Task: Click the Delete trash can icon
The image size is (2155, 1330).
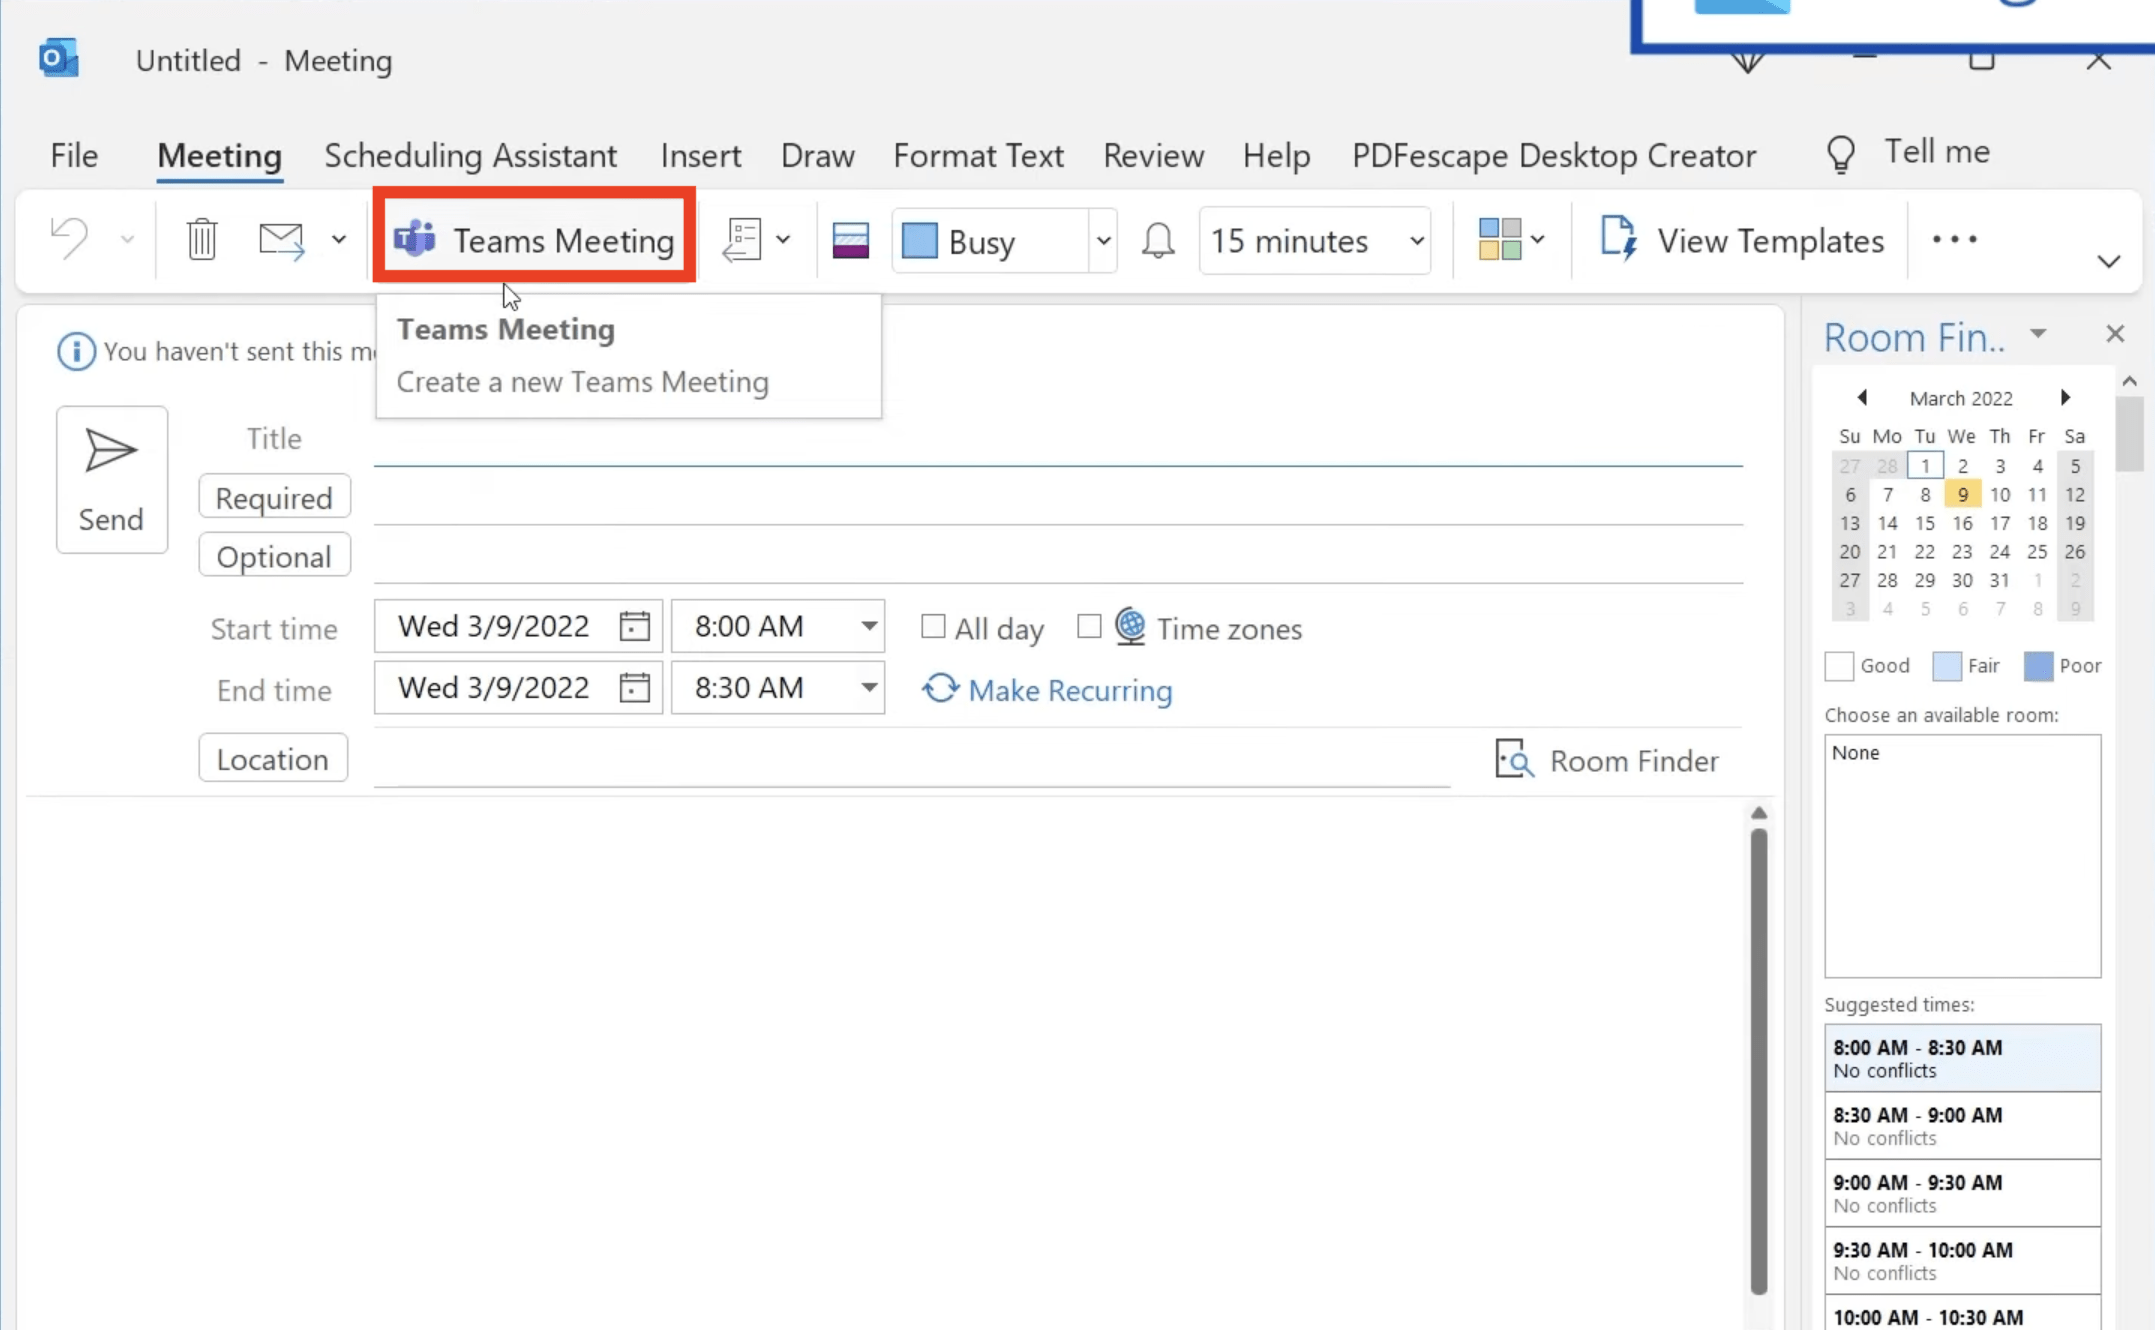Action: [202, 240]
